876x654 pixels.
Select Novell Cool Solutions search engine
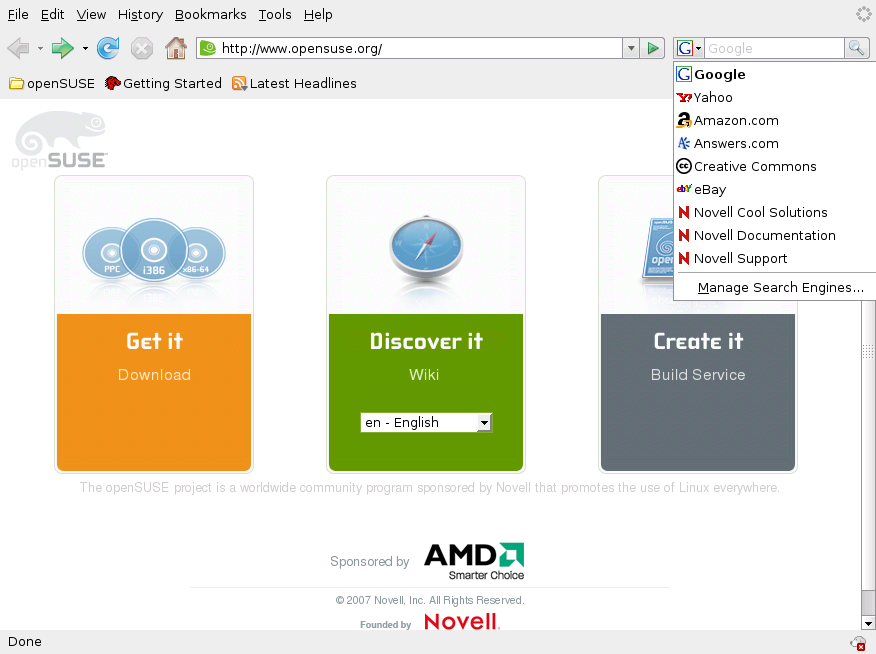[x=775, y=212]
